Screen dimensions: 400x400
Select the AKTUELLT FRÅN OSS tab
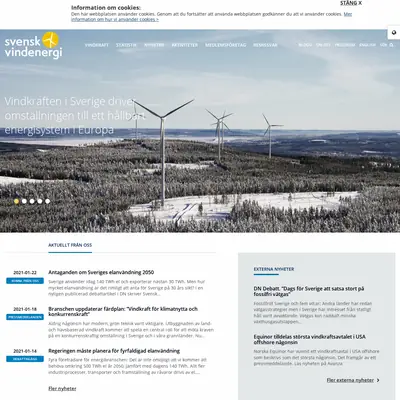click(70, 245)
